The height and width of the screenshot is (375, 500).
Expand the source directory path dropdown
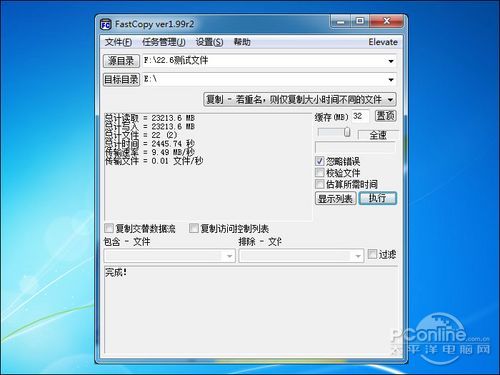(x=391, y=61)
